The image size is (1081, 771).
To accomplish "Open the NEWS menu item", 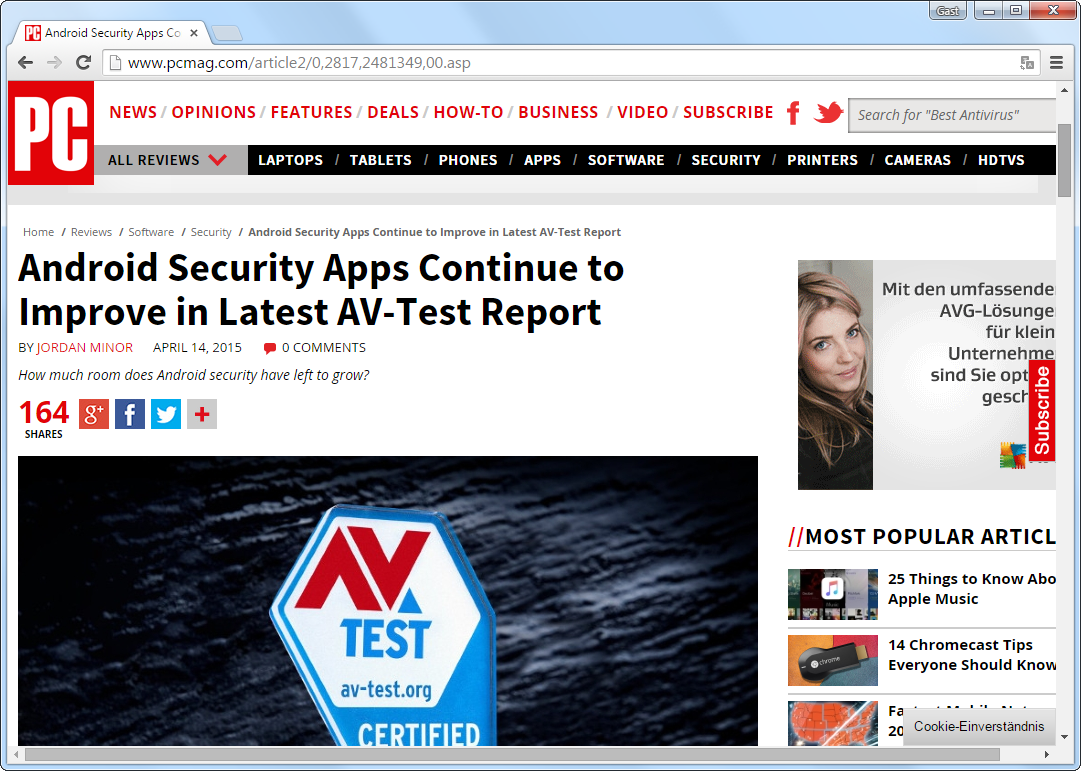I will point(132,112).
